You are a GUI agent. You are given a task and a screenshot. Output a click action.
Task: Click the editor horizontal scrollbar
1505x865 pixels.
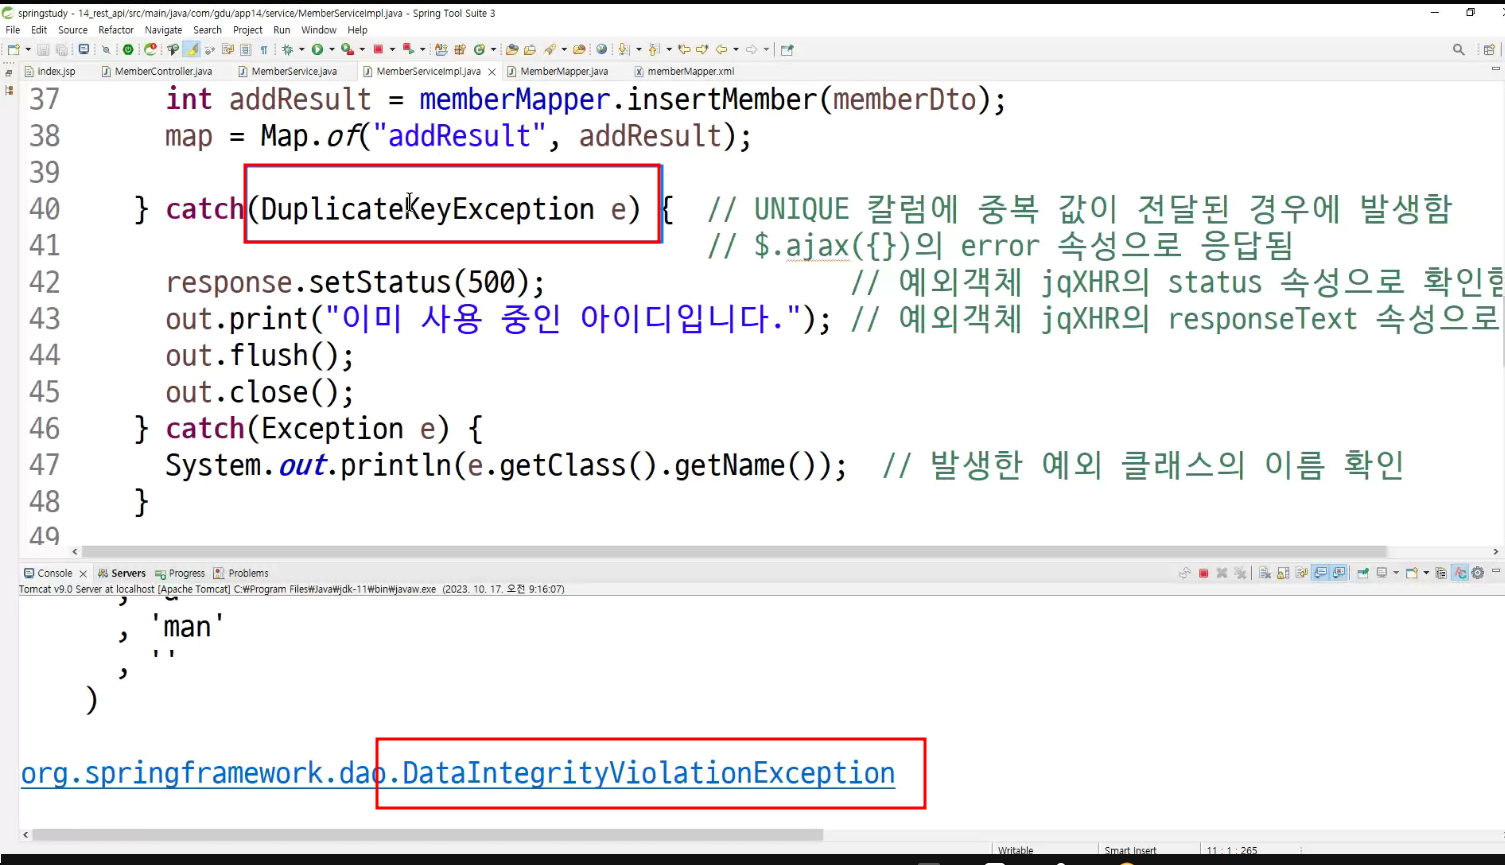tap(734, 552)
